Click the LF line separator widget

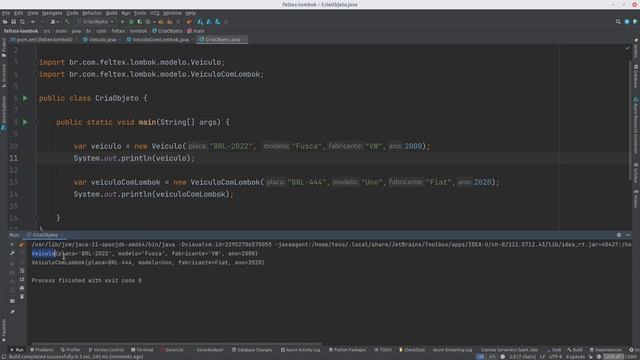point(542,357)
